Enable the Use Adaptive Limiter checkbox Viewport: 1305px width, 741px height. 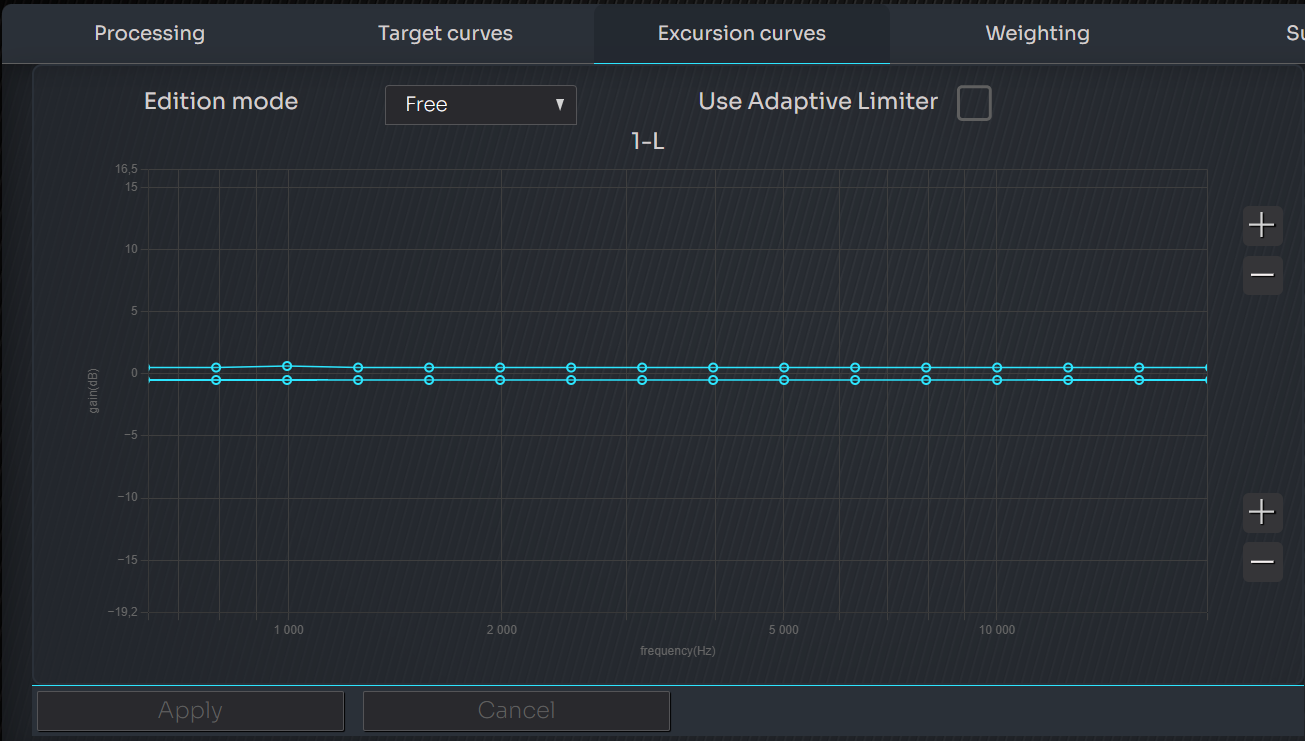point(974,103)
